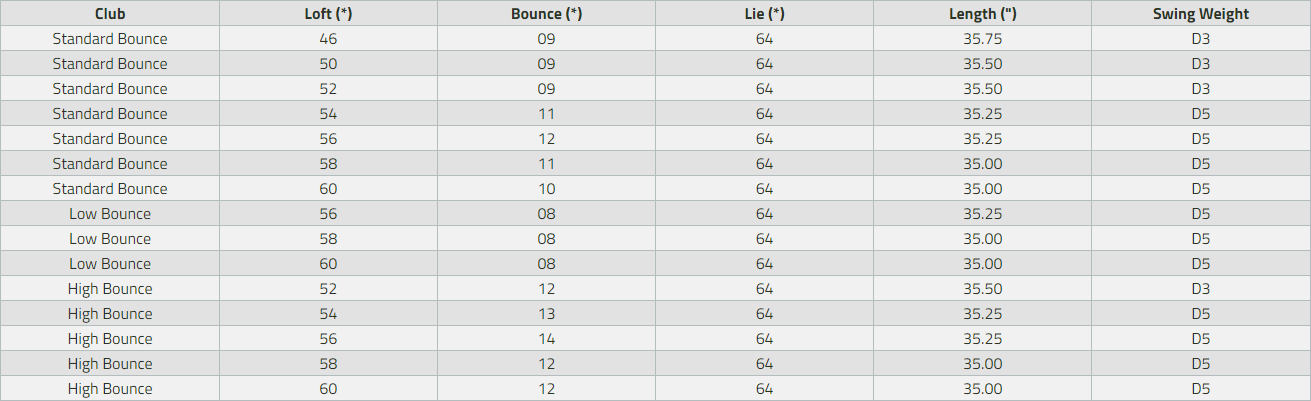Select the Bounce column header

coord(546,14)
